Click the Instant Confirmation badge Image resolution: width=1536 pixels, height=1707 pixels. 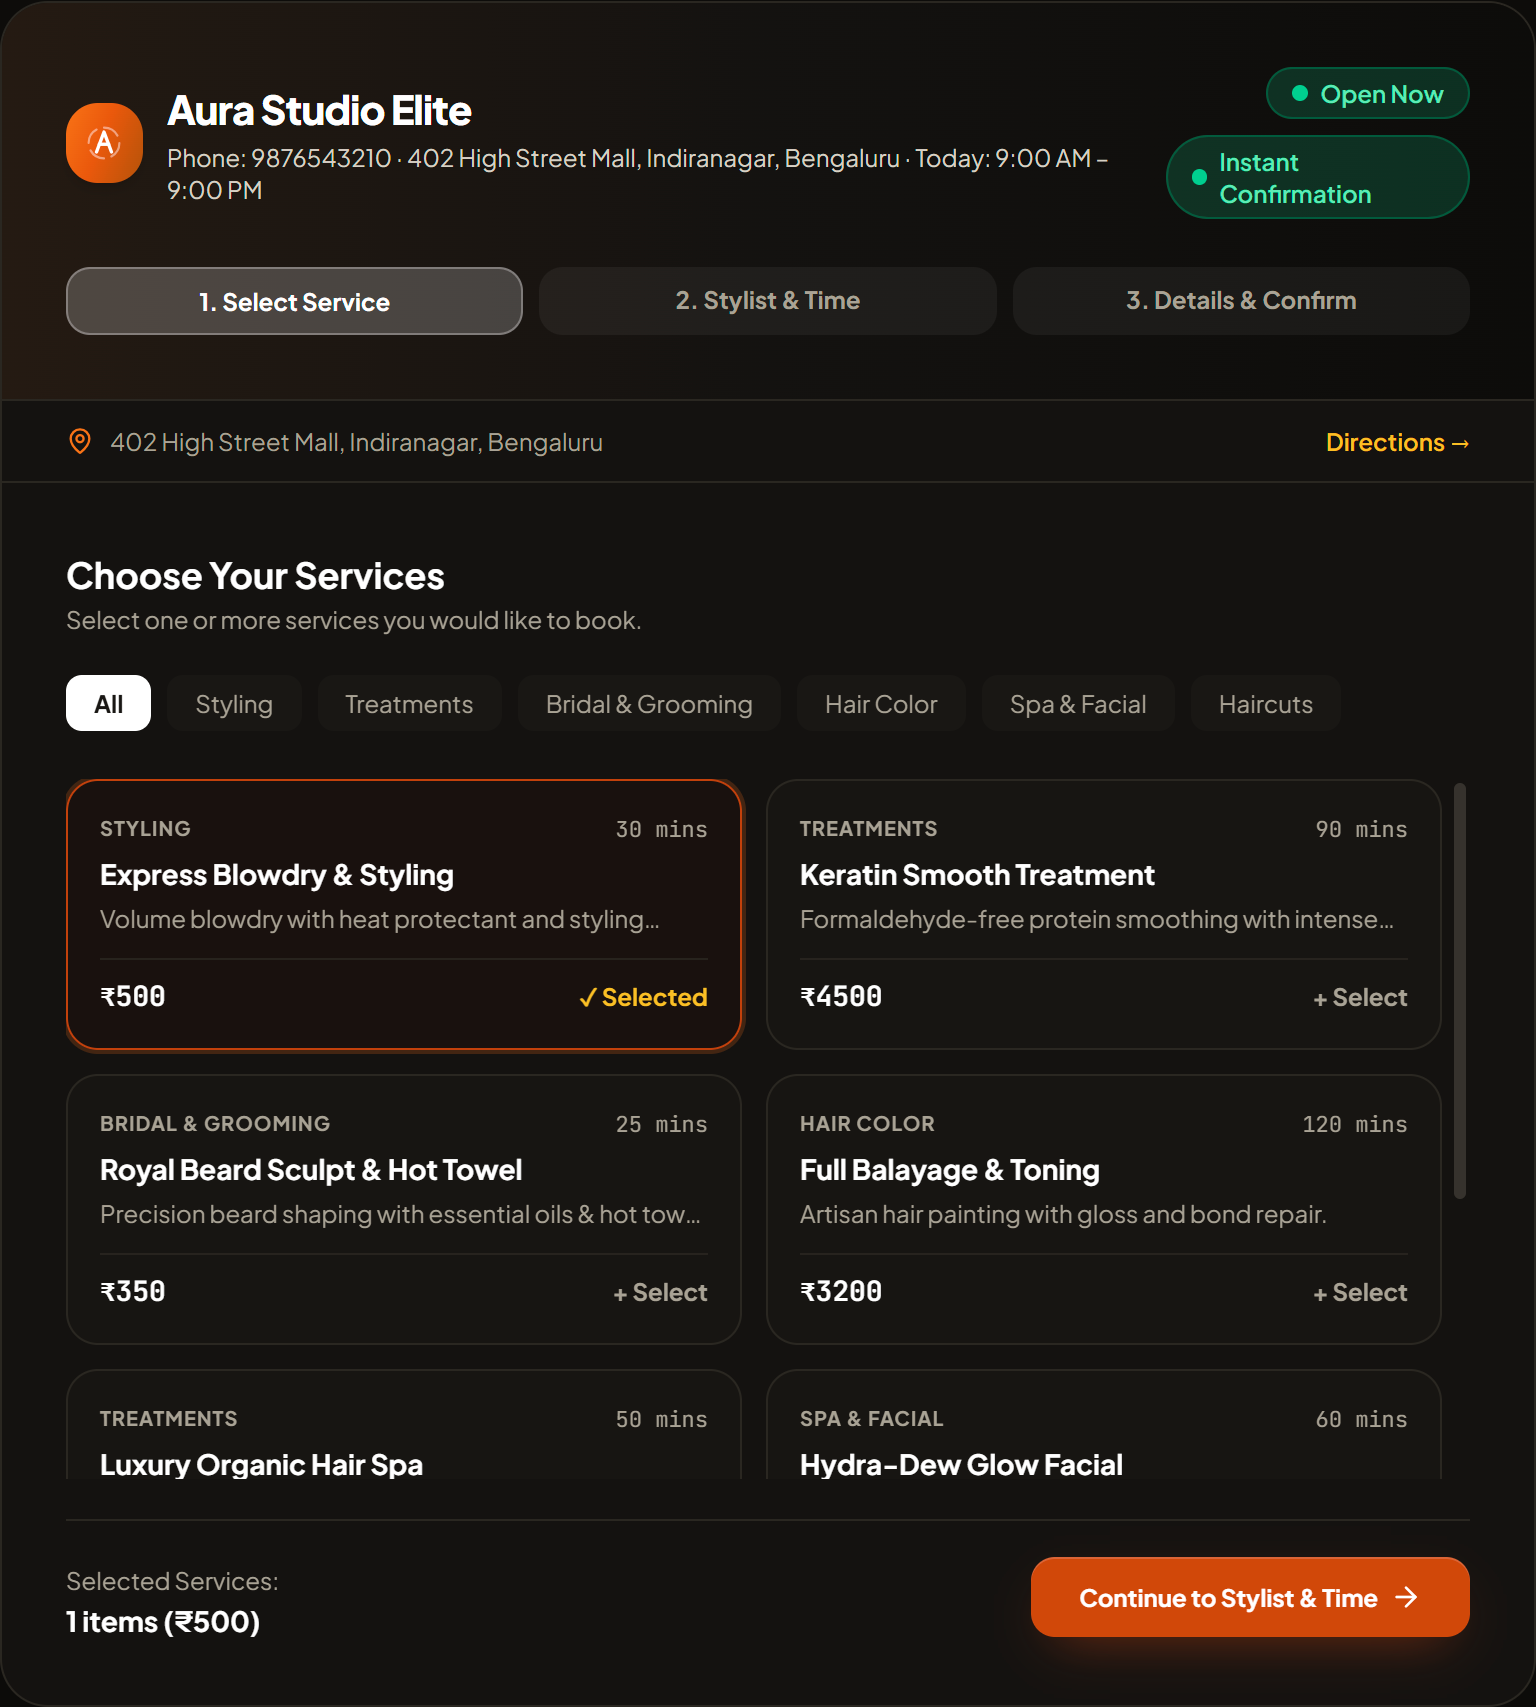click(x=1318, y=177)
